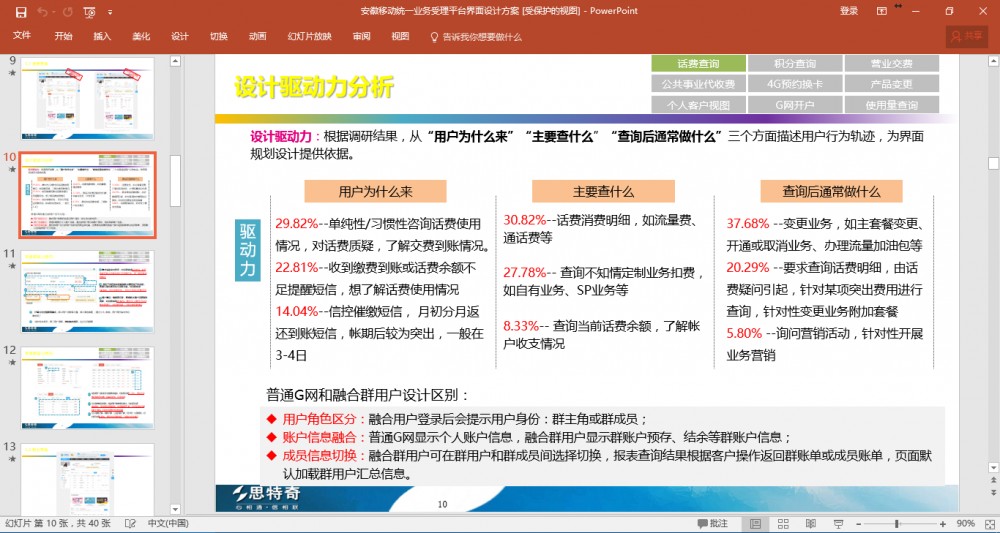Click the 用户为什么来 orange heading box
Viewport: 1000px width, 533px height.
tap(375, 191)
